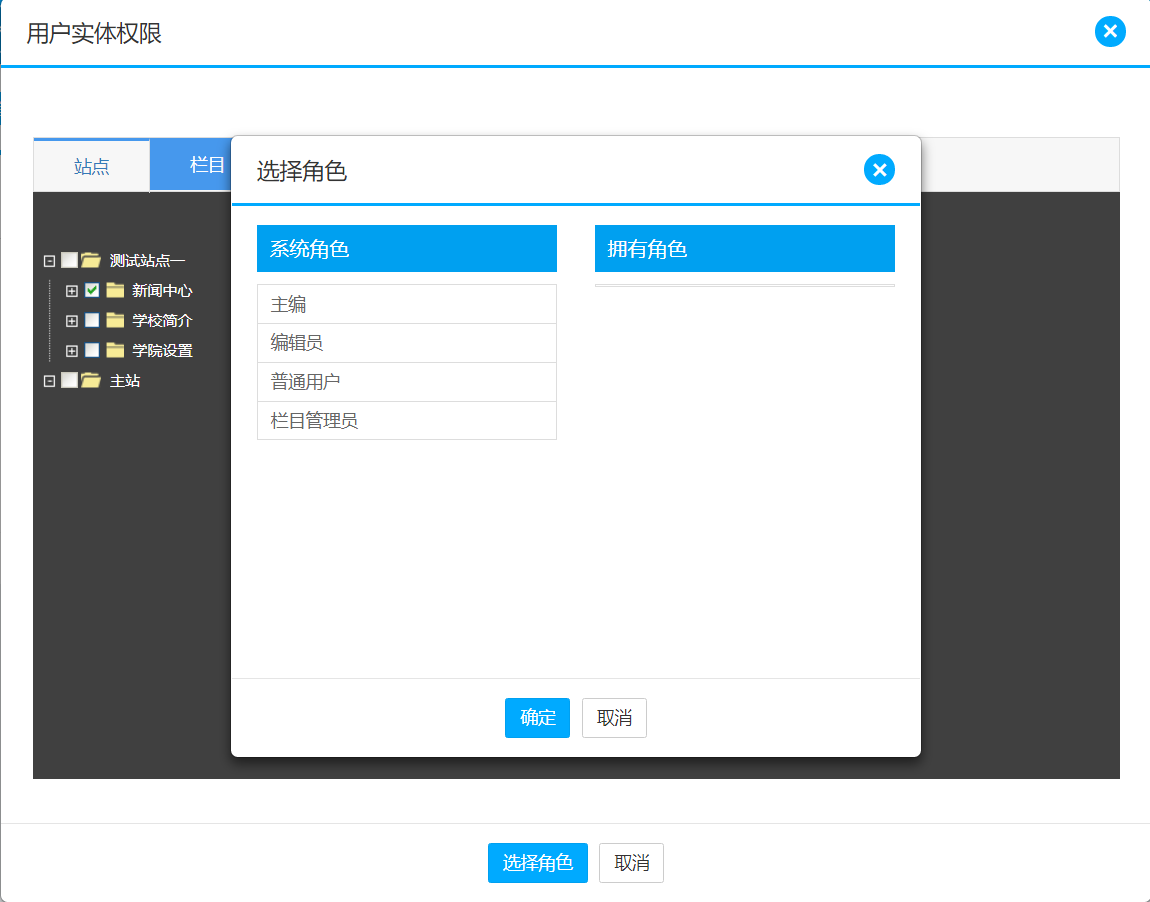Screen dimensions: 1150x902
Task: Click the folder icon beside 新闻中心
Action: tap(115, 291)
